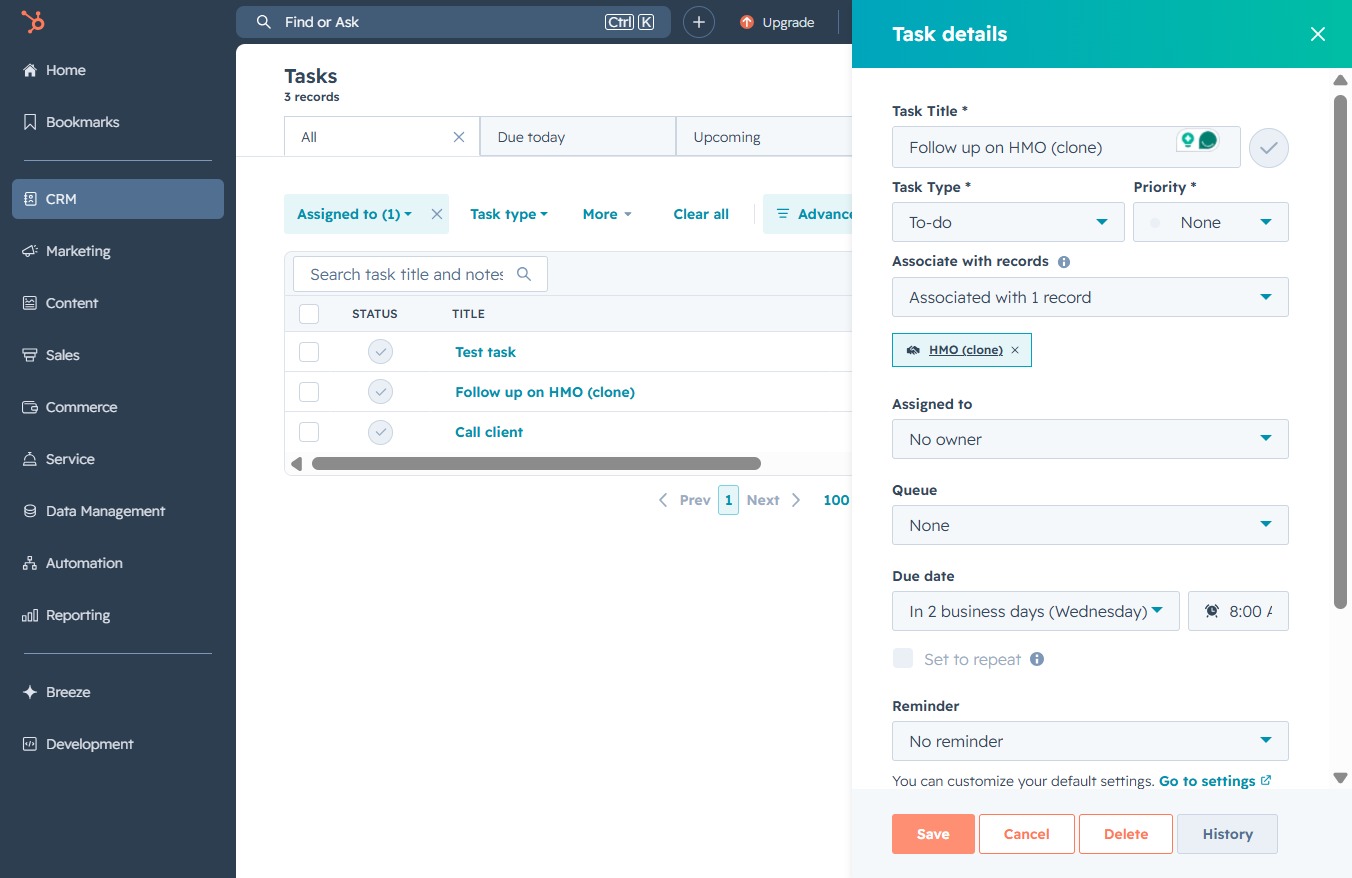Open the Priority None dropdown
Screen dimensions: 1352x878
click(1211, 222)
